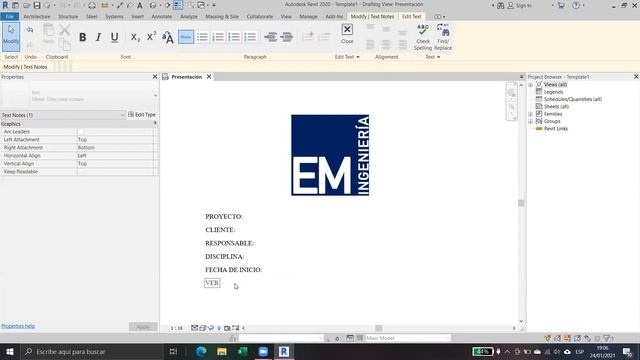
Task: Open Excel from the taskbar
Action: tap(242, 351)
